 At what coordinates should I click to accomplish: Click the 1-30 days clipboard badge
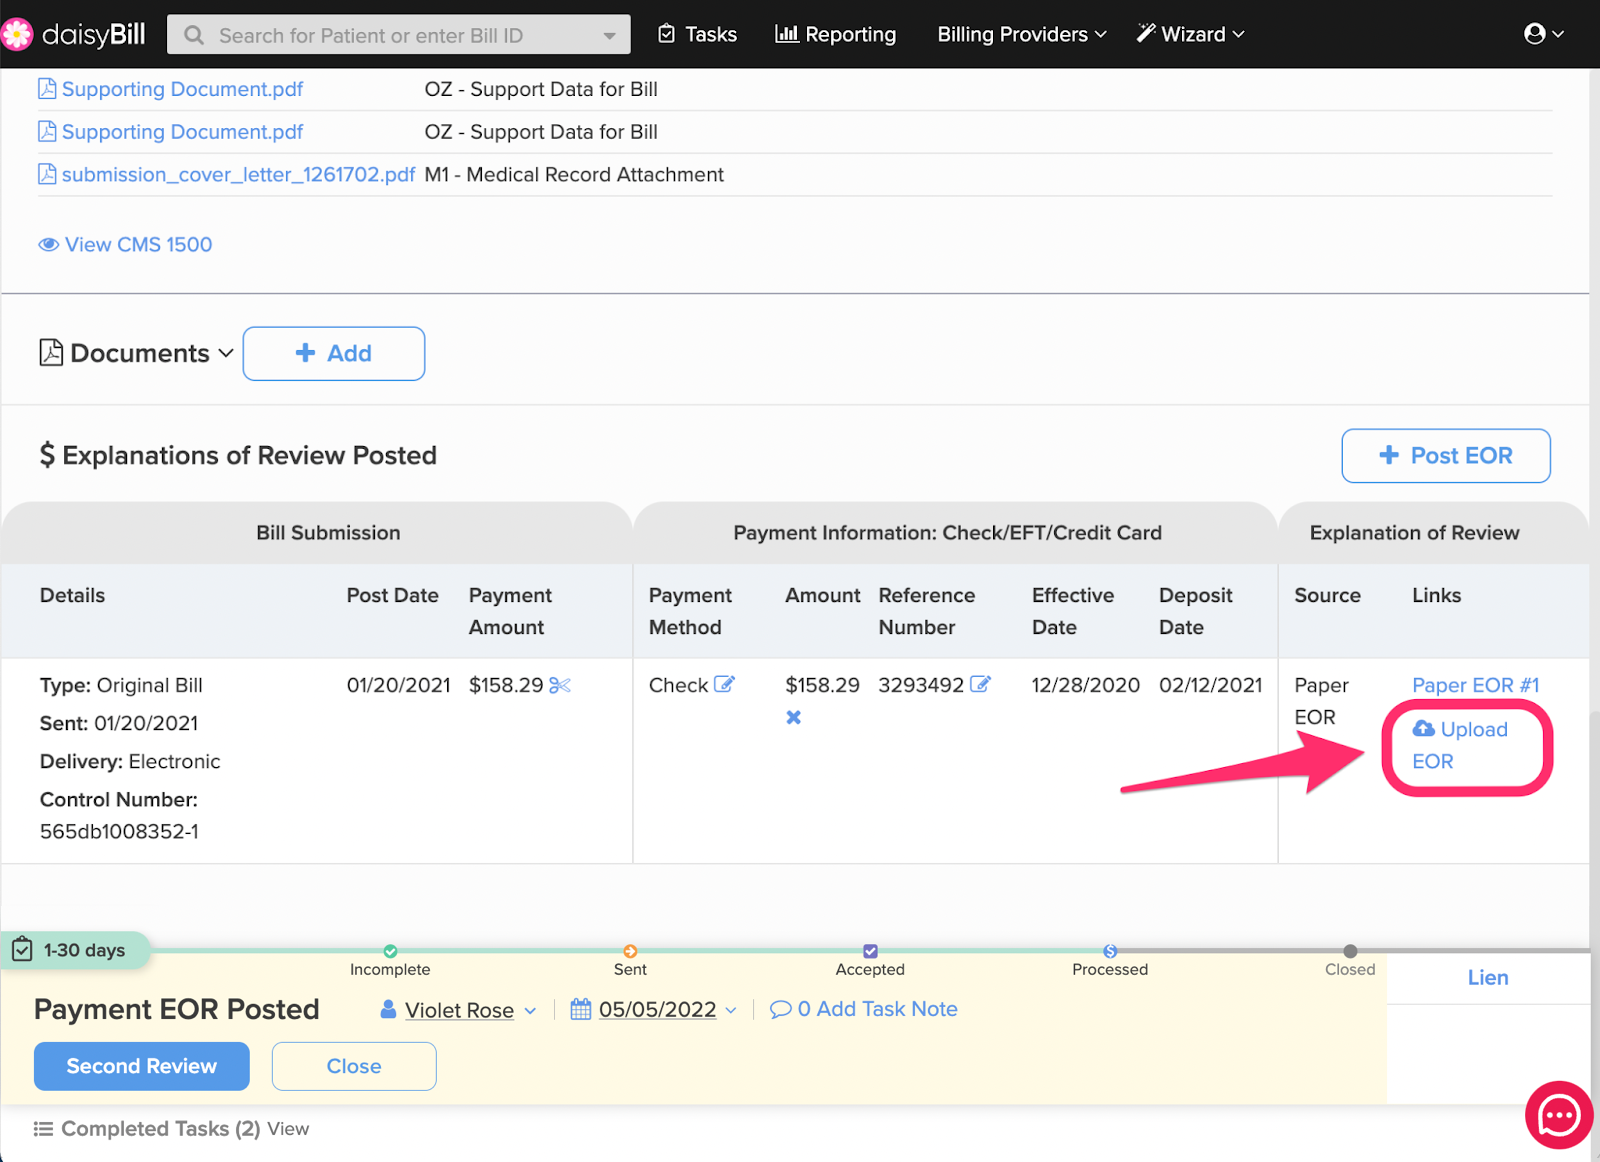tap(76, 950)
